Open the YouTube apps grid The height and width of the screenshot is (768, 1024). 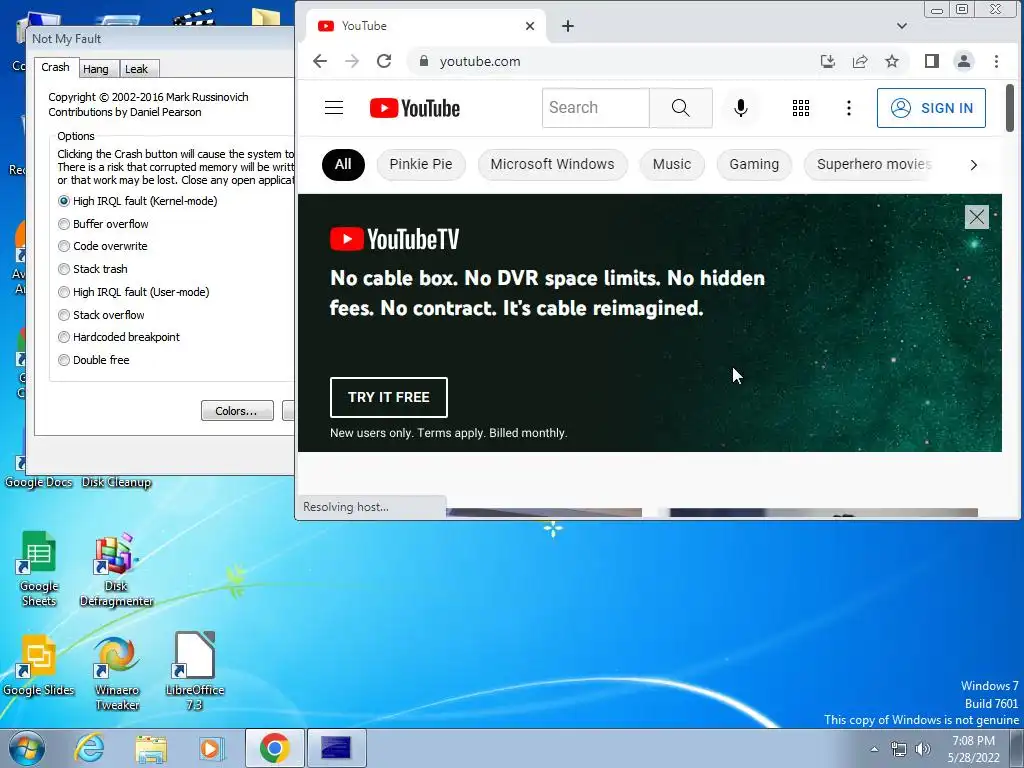tap(801, 108)
